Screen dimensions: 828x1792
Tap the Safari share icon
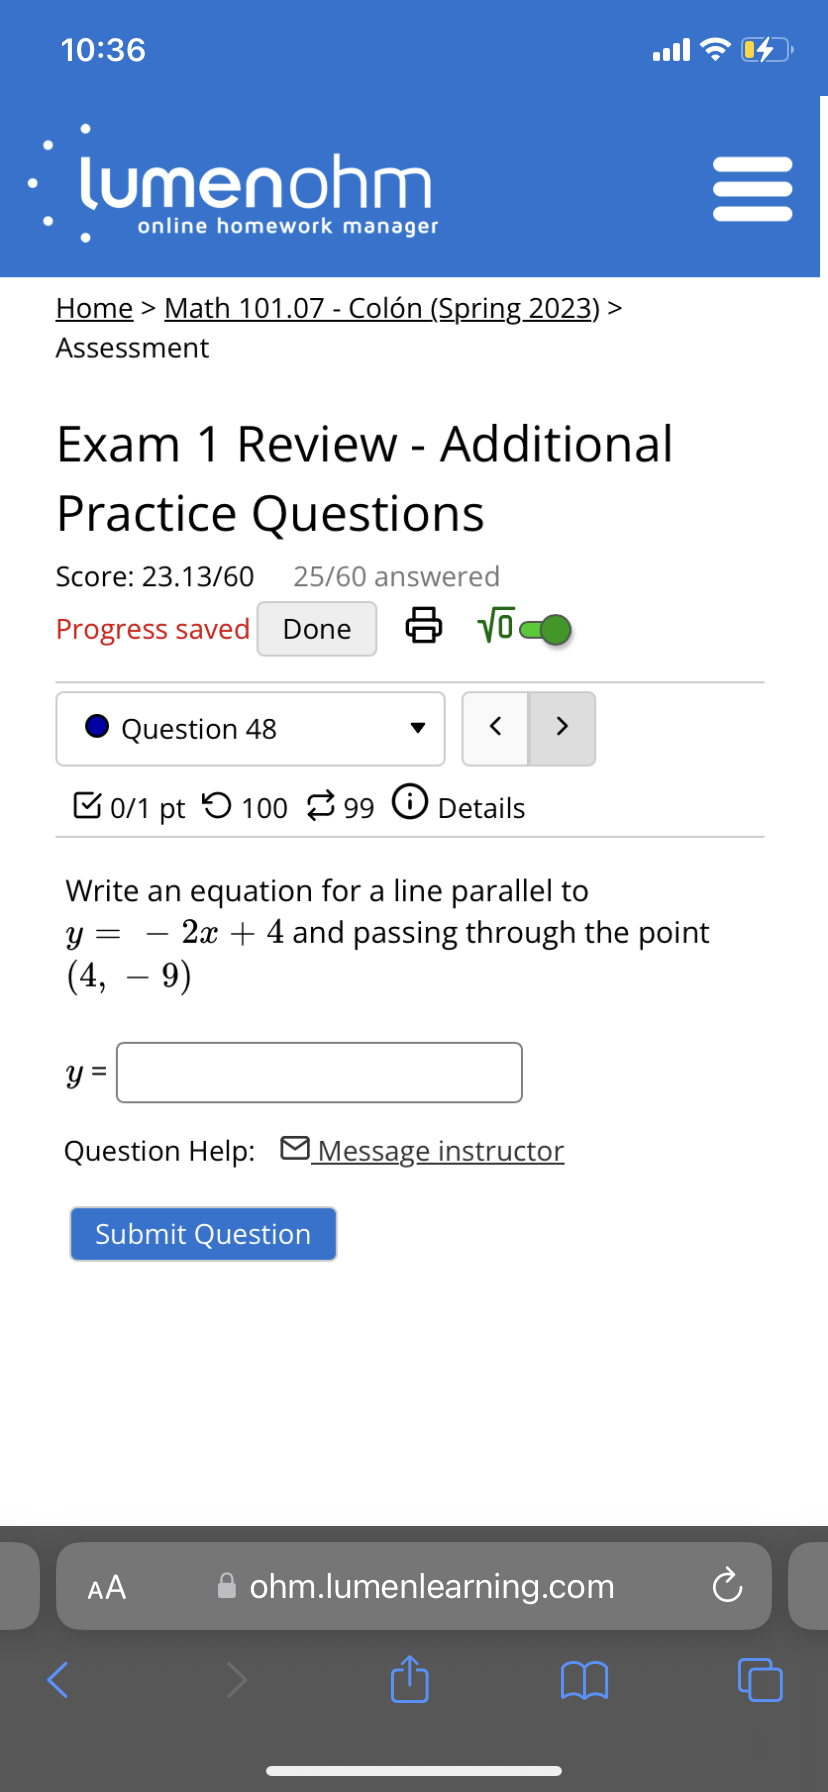click(409, 1680)
